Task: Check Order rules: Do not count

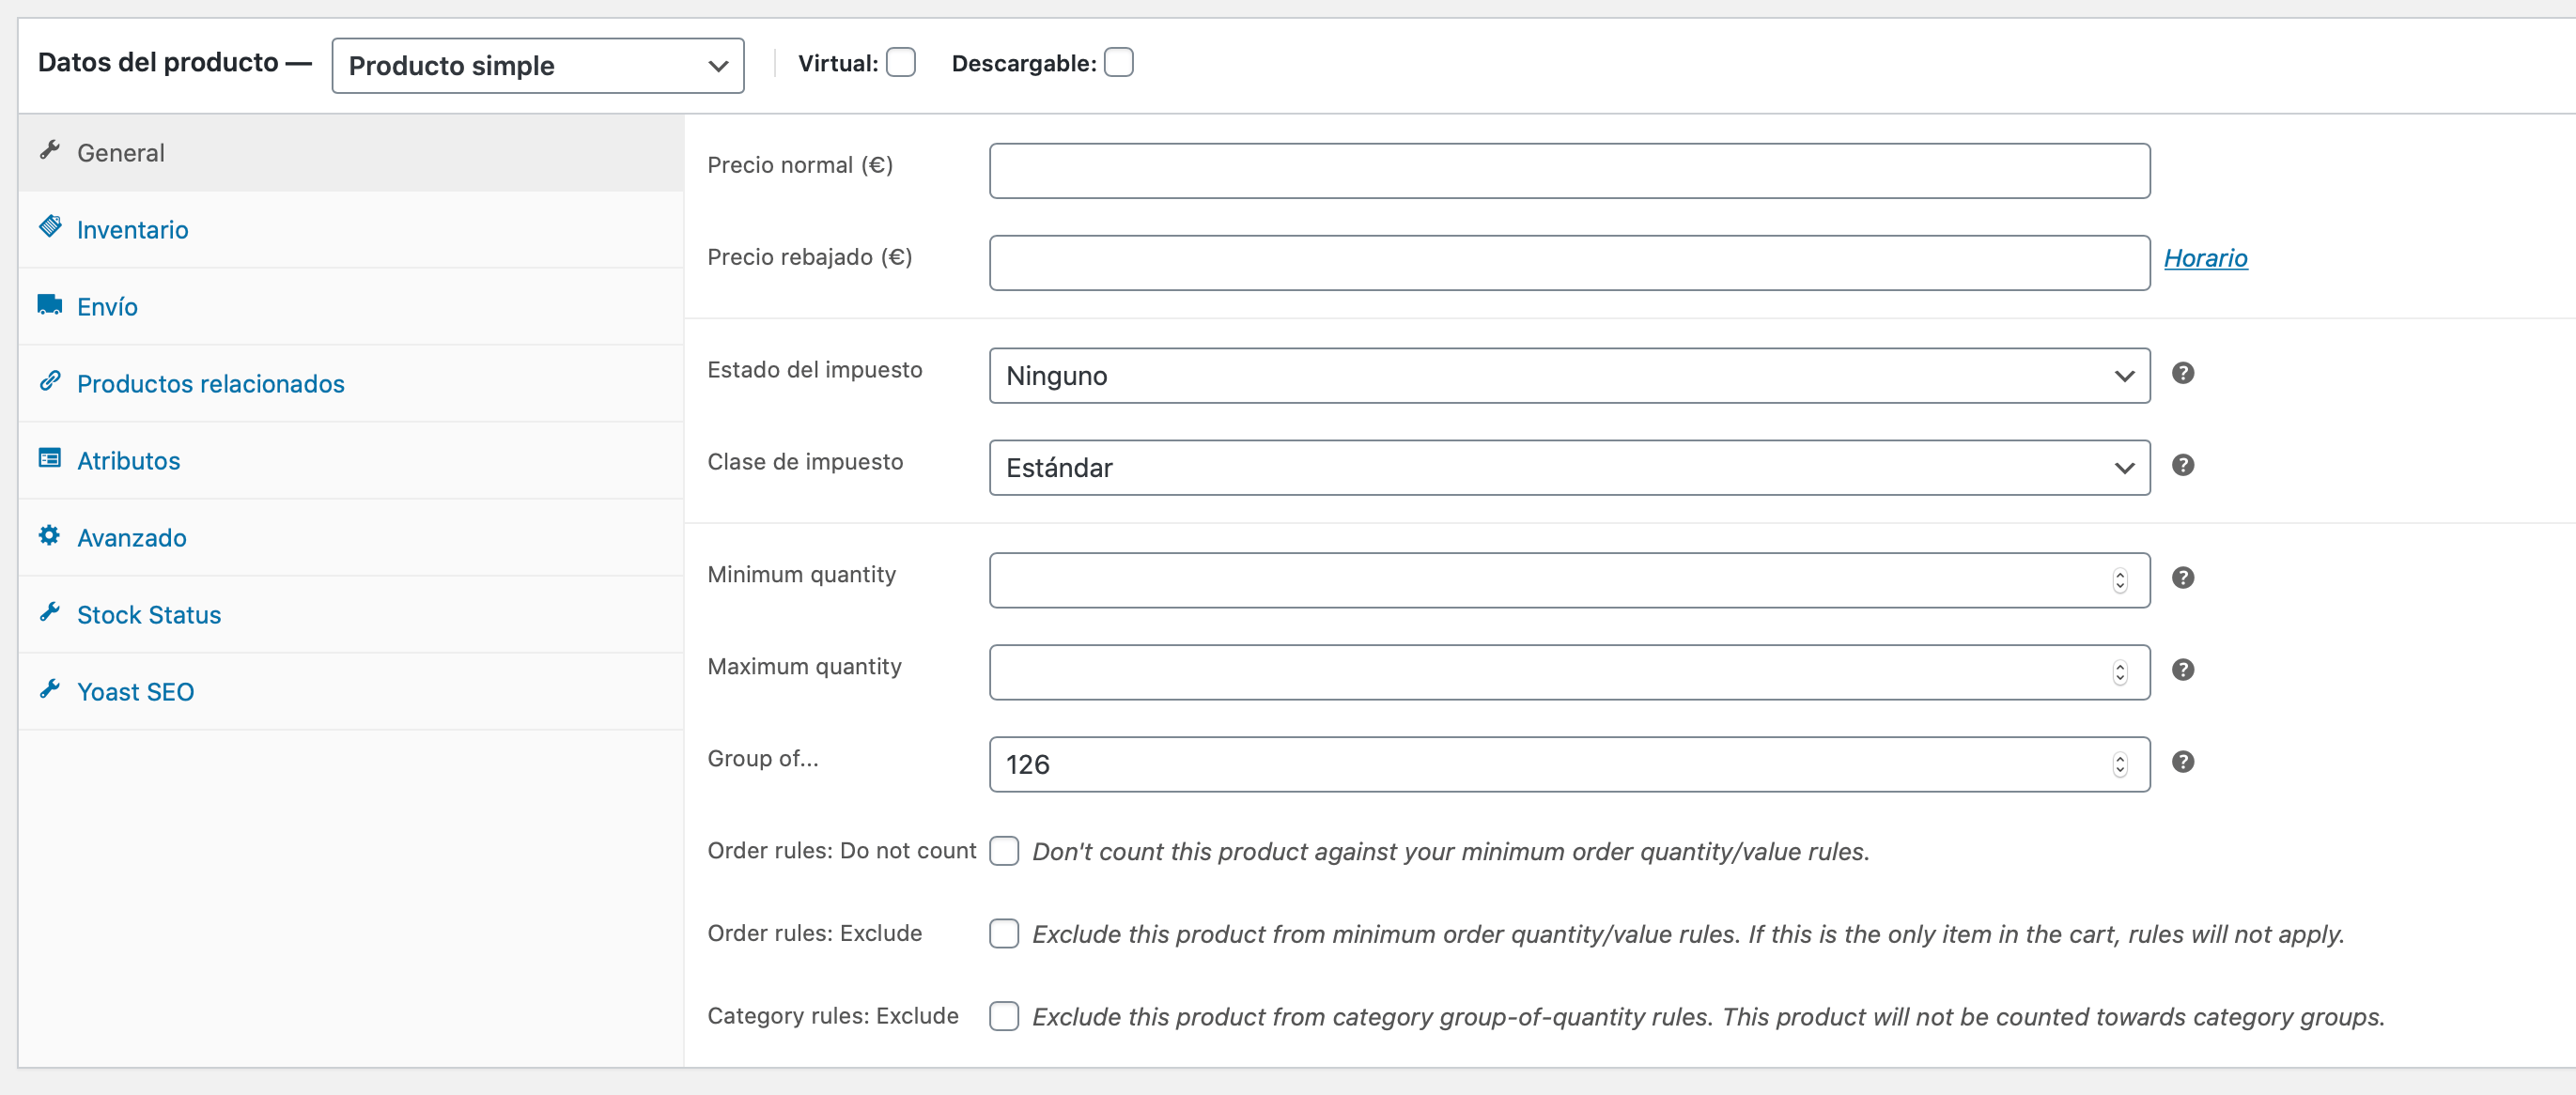Action: [1004, 851]
